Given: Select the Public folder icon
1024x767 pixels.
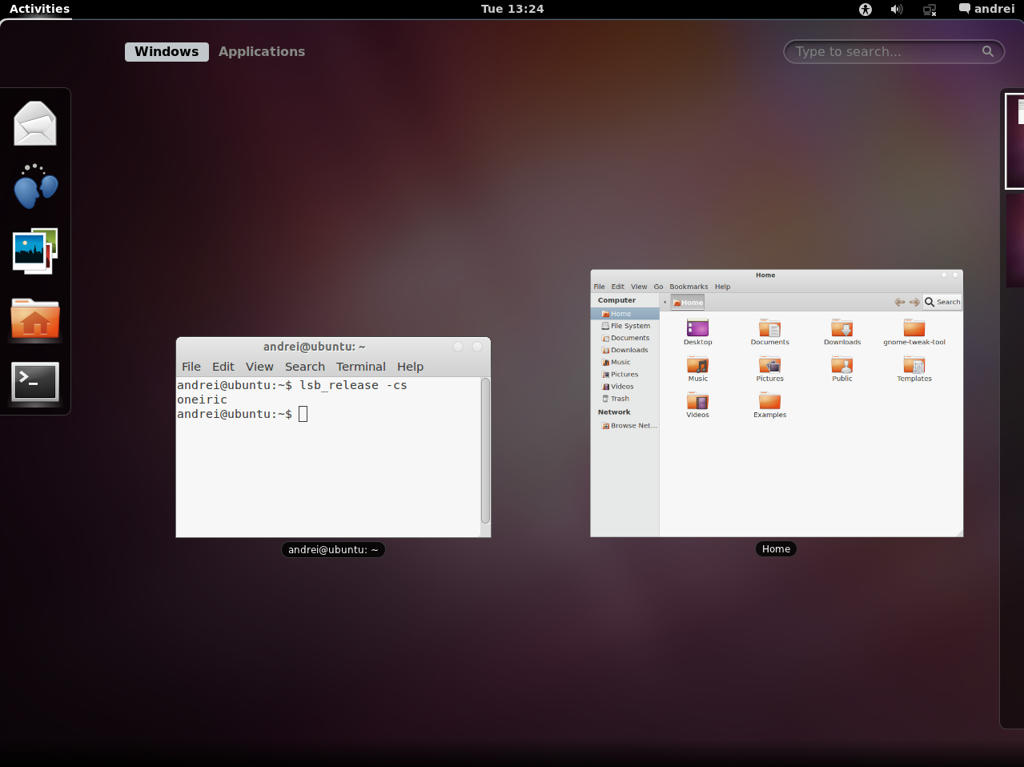Looking at the screenshot, I should [842, 368].
